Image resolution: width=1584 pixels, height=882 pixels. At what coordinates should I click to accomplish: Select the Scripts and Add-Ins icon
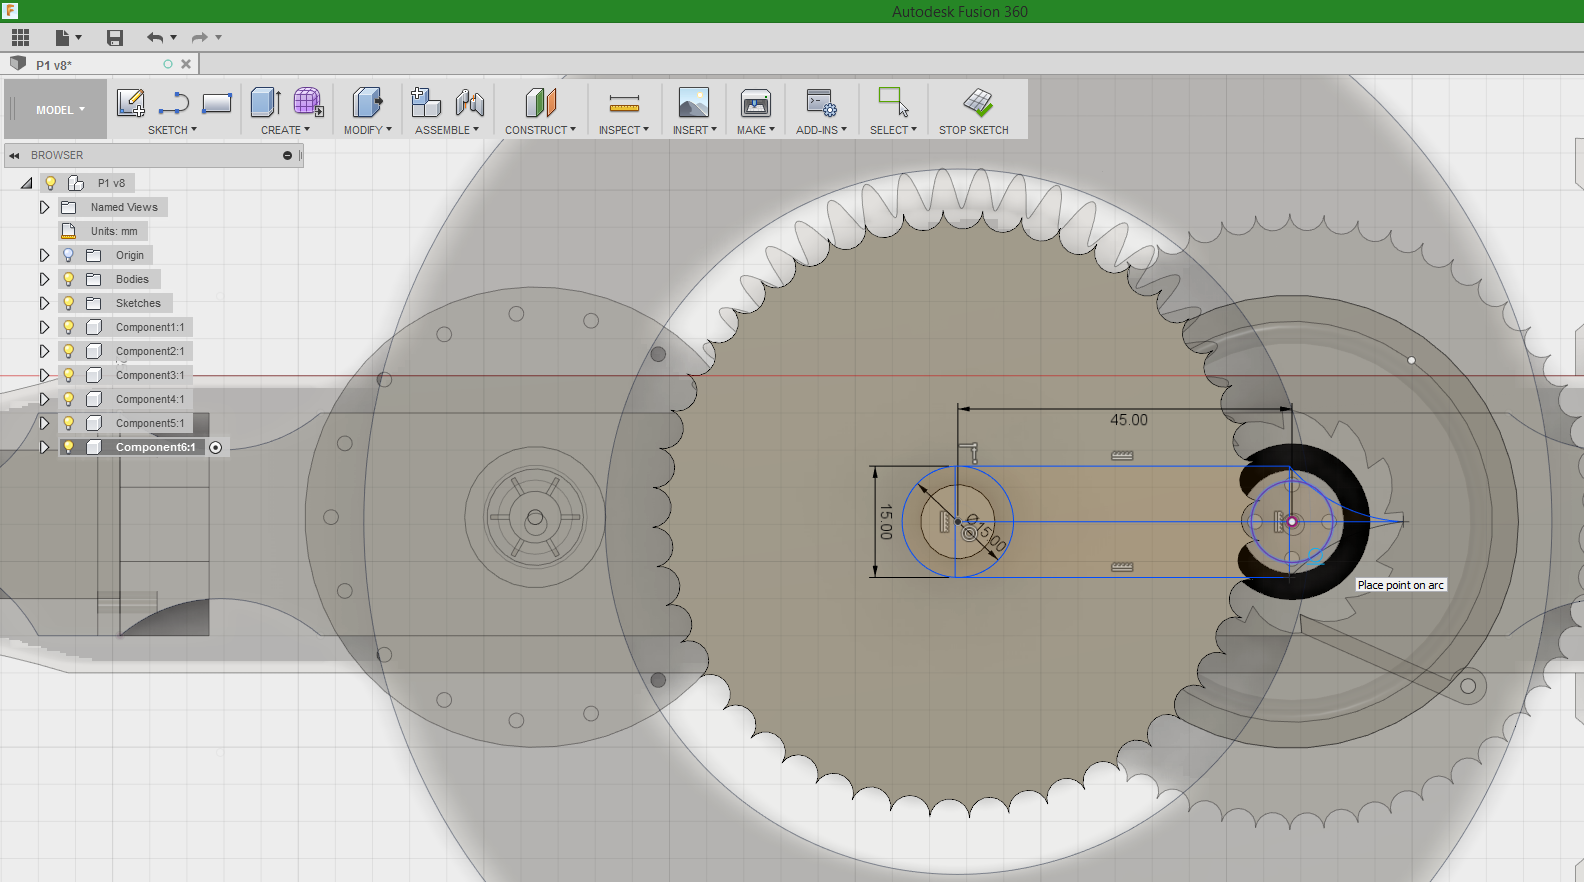(x=821, y=102)
